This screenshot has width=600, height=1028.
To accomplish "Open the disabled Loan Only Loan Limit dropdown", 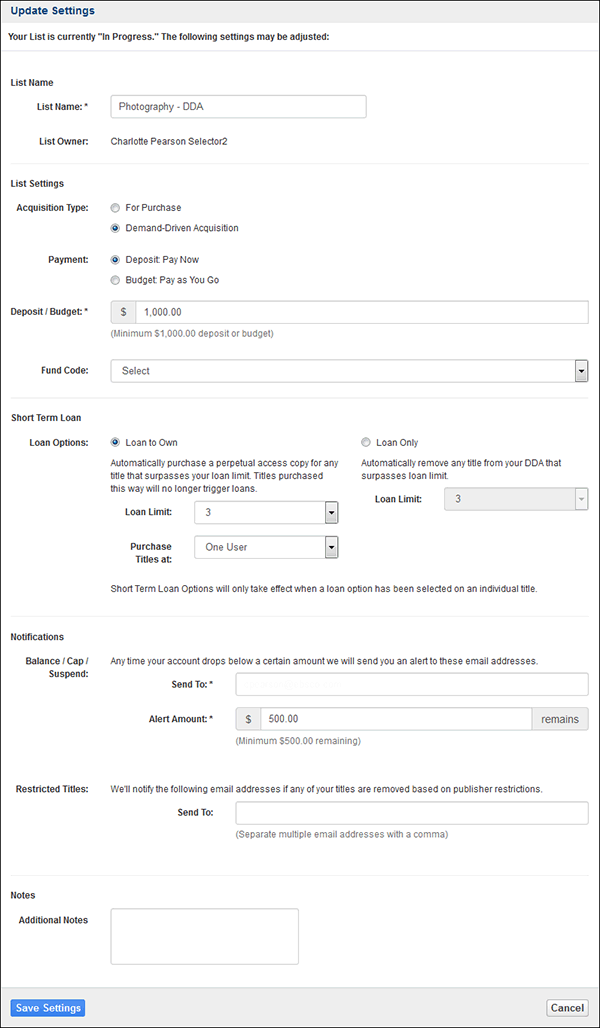I will [516, 499].
